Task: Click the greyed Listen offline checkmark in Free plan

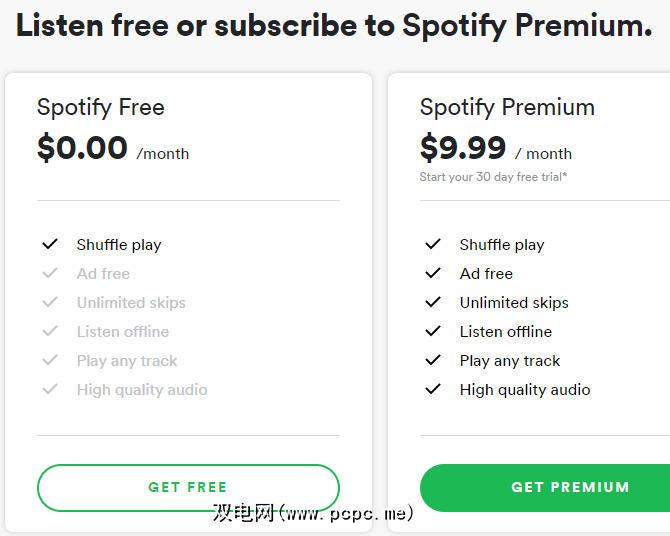Action: pos(50,331)
